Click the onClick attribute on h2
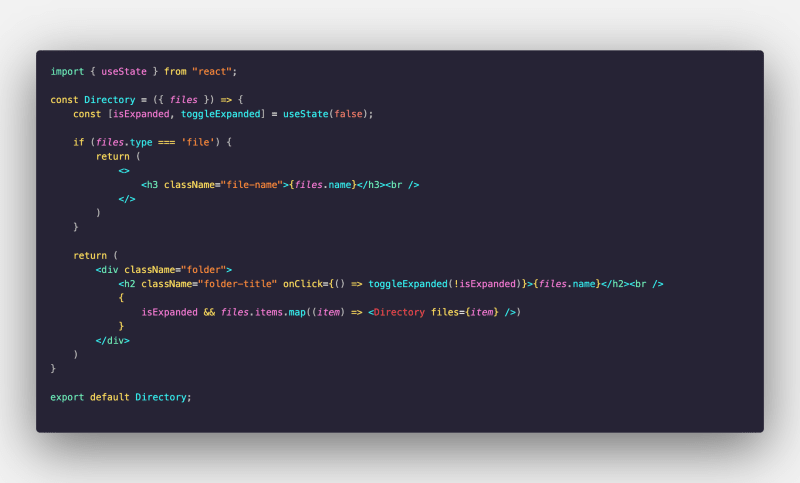This screenshot has width=800, height=483. (x=303, y=284)
